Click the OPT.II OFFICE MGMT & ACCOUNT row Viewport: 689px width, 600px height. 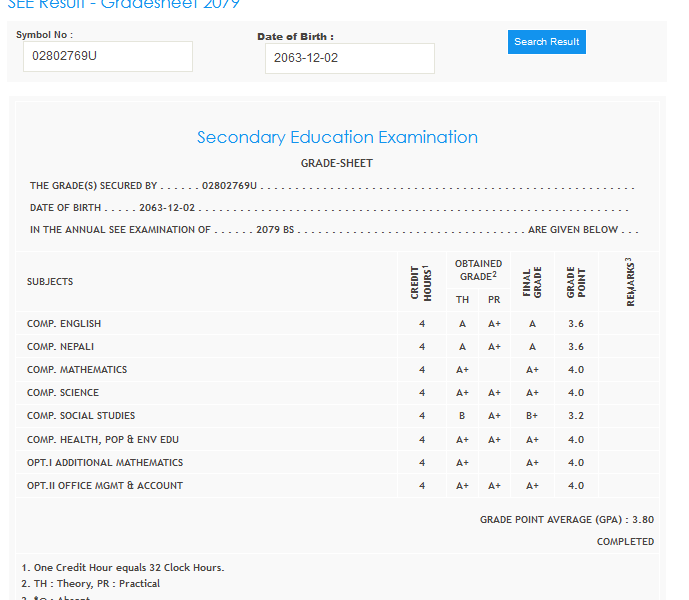[105, 486]
